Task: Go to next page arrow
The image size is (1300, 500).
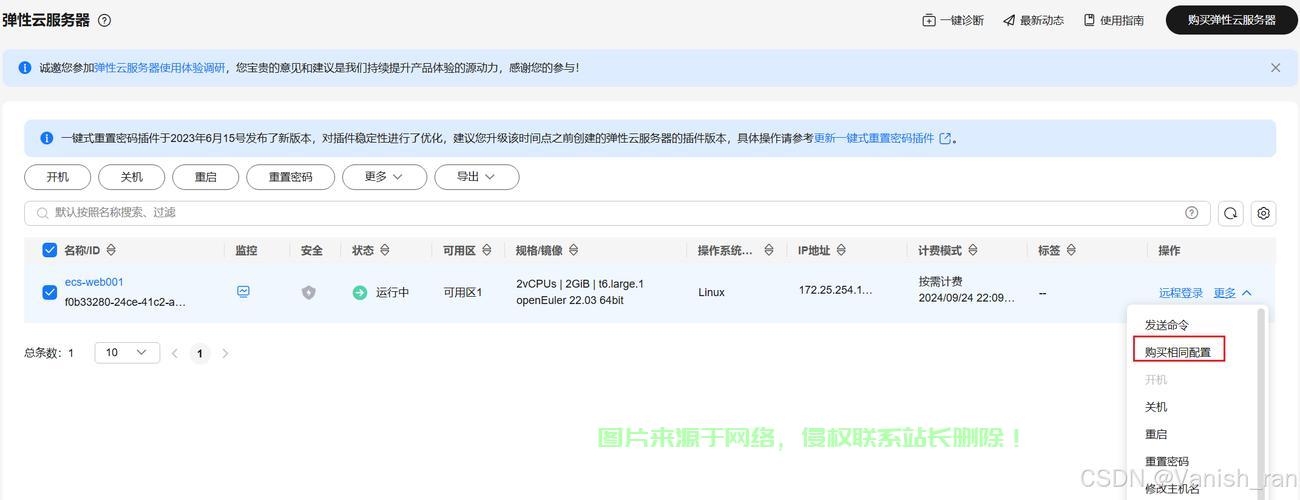Action: [225, 353]
